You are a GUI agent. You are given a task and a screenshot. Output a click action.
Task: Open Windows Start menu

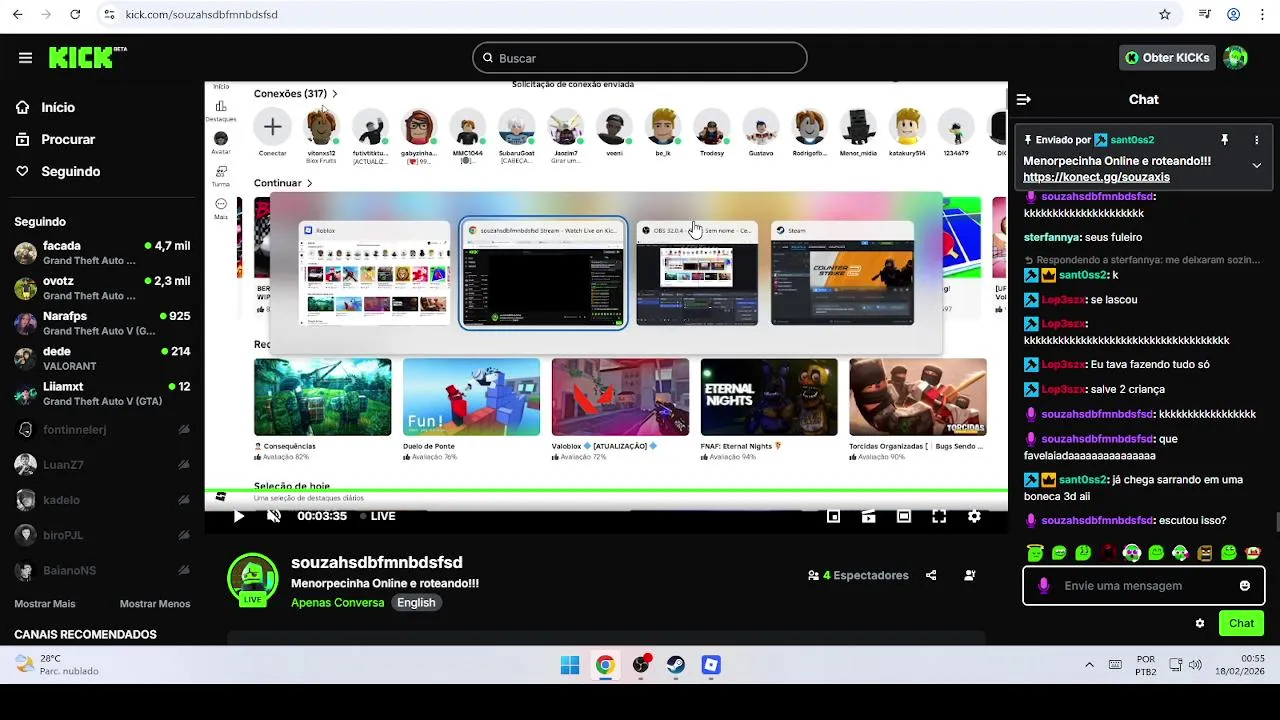pos(570,665)
